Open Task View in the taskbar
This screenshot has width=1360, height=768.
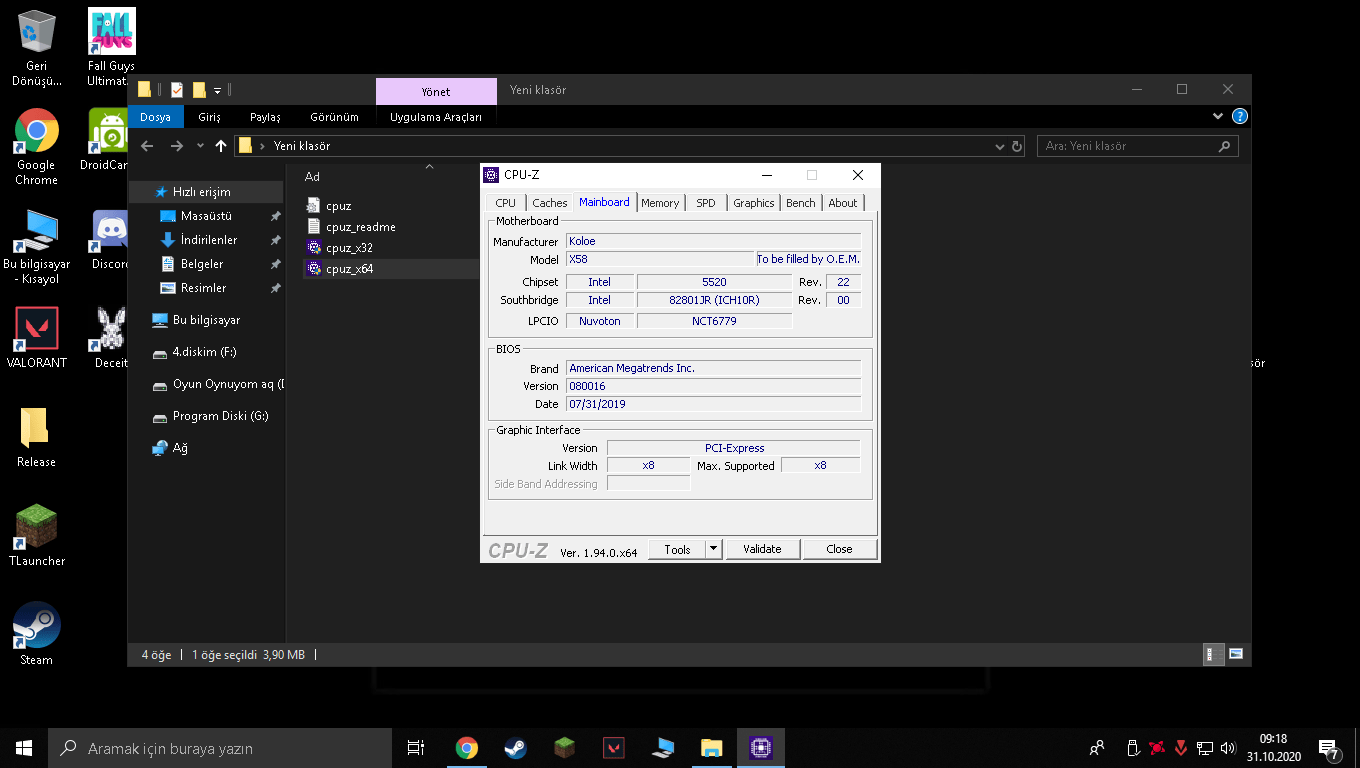click(416, 748)
